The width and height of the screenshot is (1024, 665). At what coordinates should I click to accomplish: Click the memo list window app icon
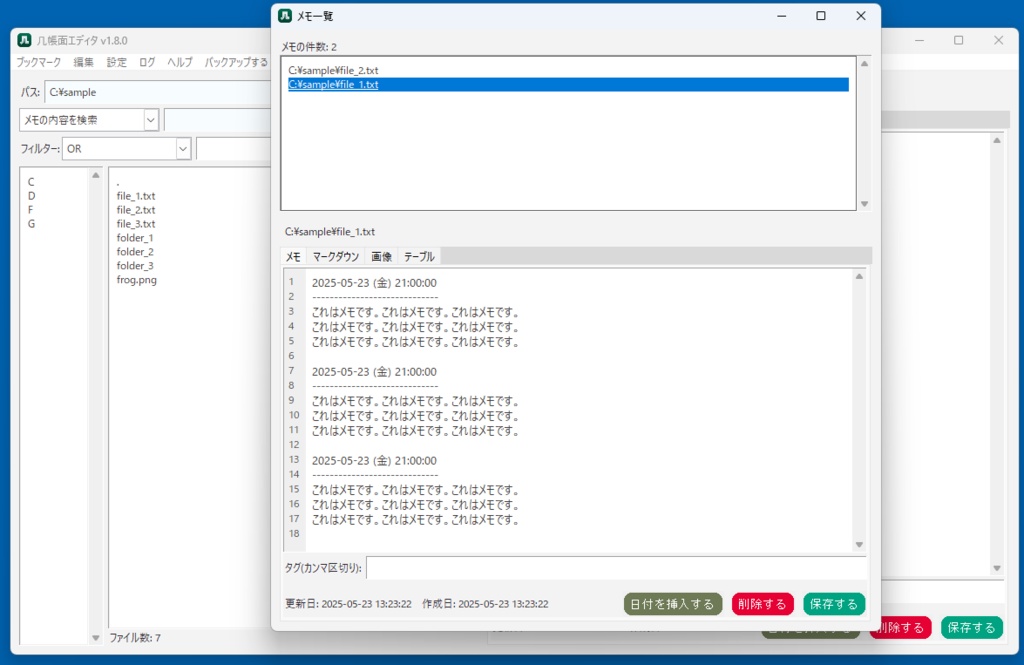[285, 16]
